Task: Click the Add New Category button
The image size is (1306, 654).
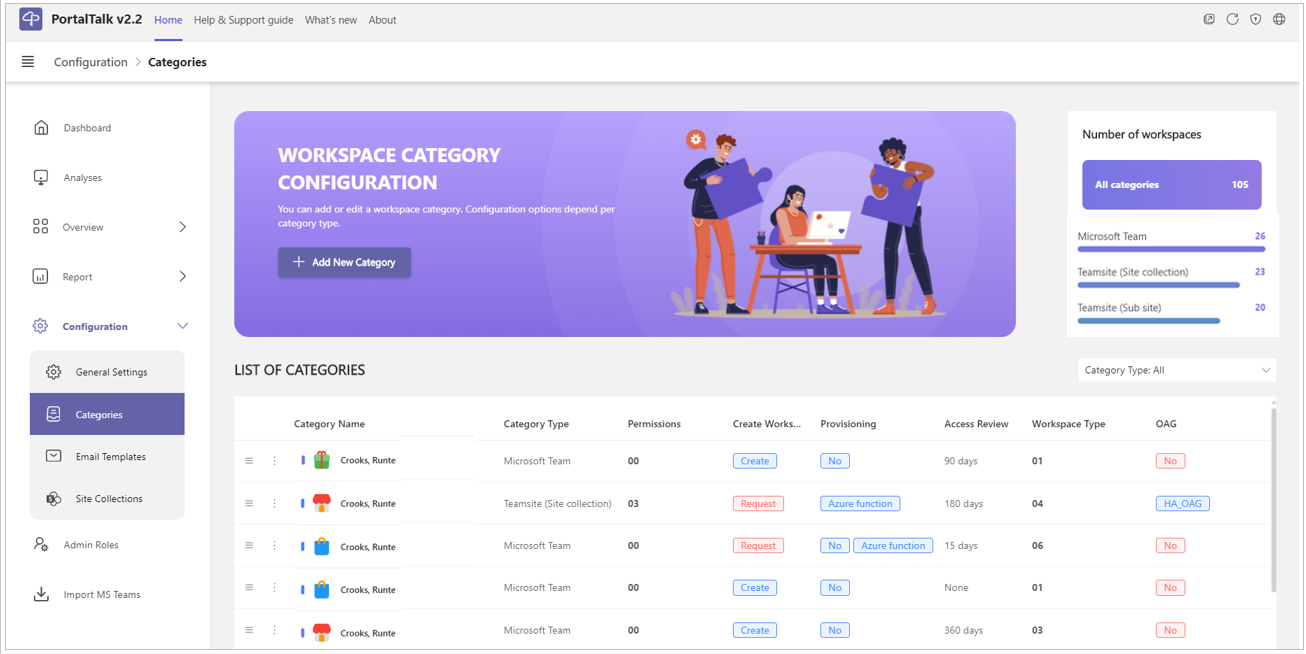Action: point(344,262)
